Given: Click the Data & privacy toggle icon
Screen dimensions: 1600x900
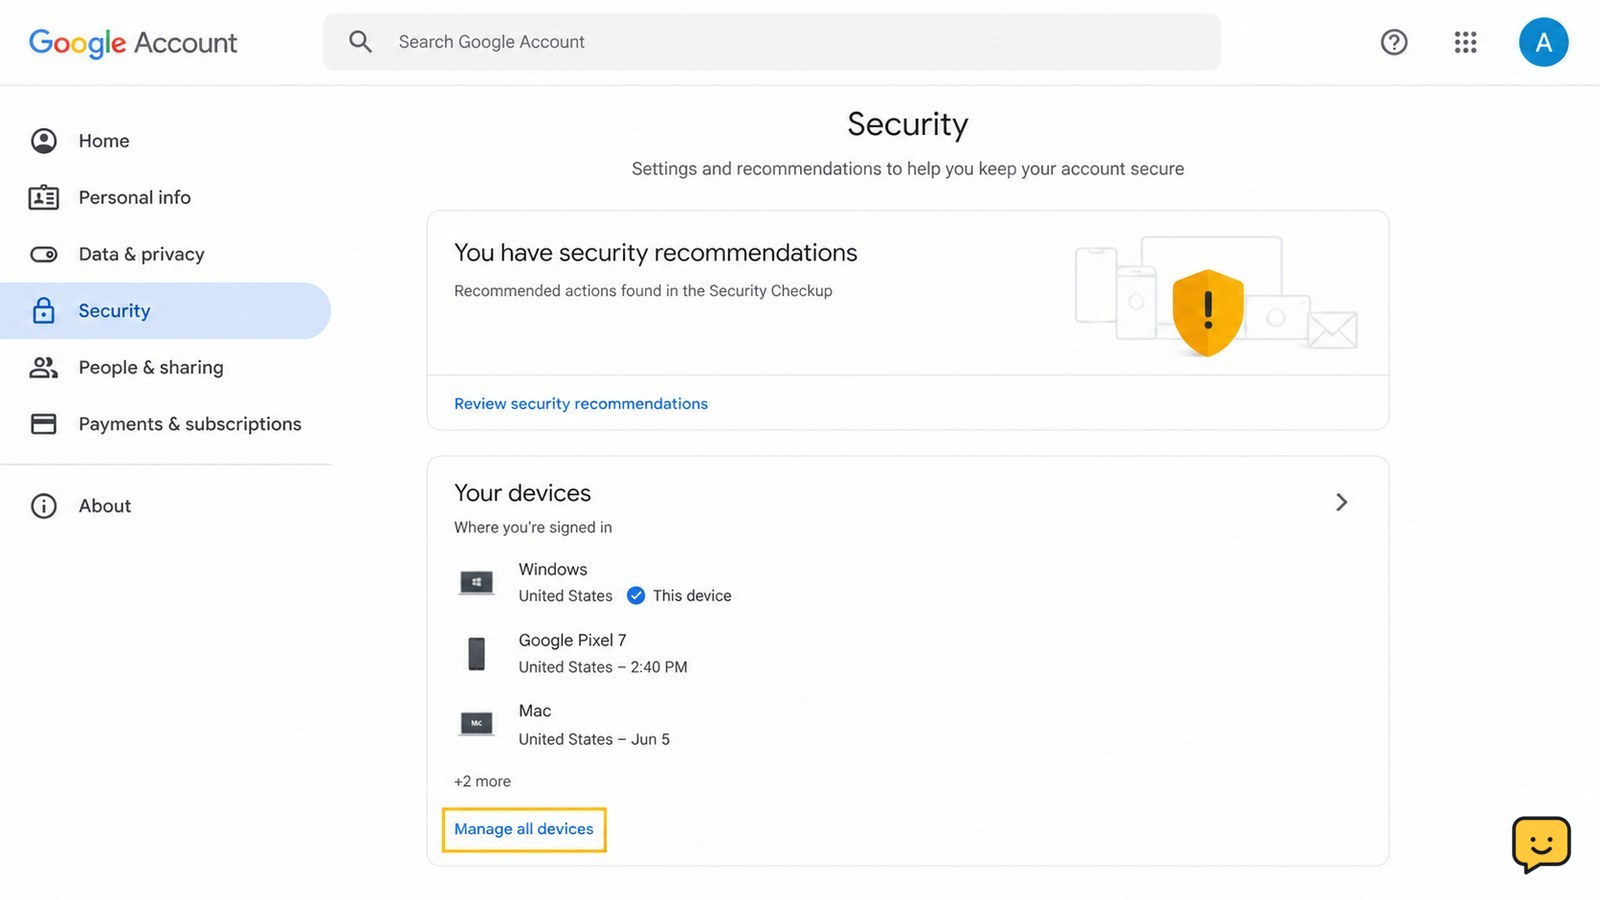Looking at the screenshot, I should [x=44, y=254].
